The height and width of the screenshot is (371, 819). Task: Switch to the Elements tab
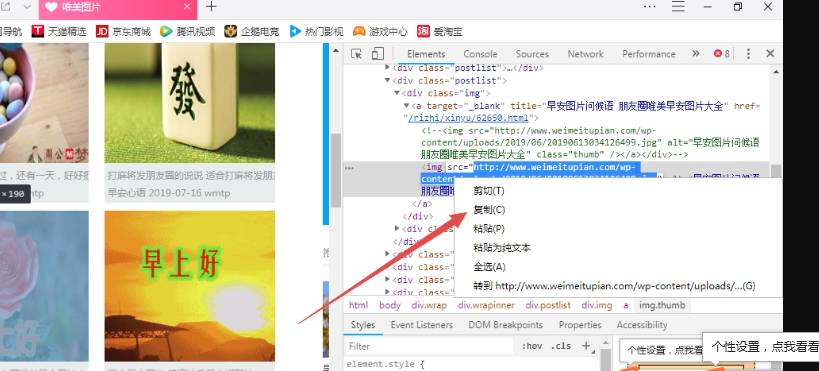click(426, 54)
